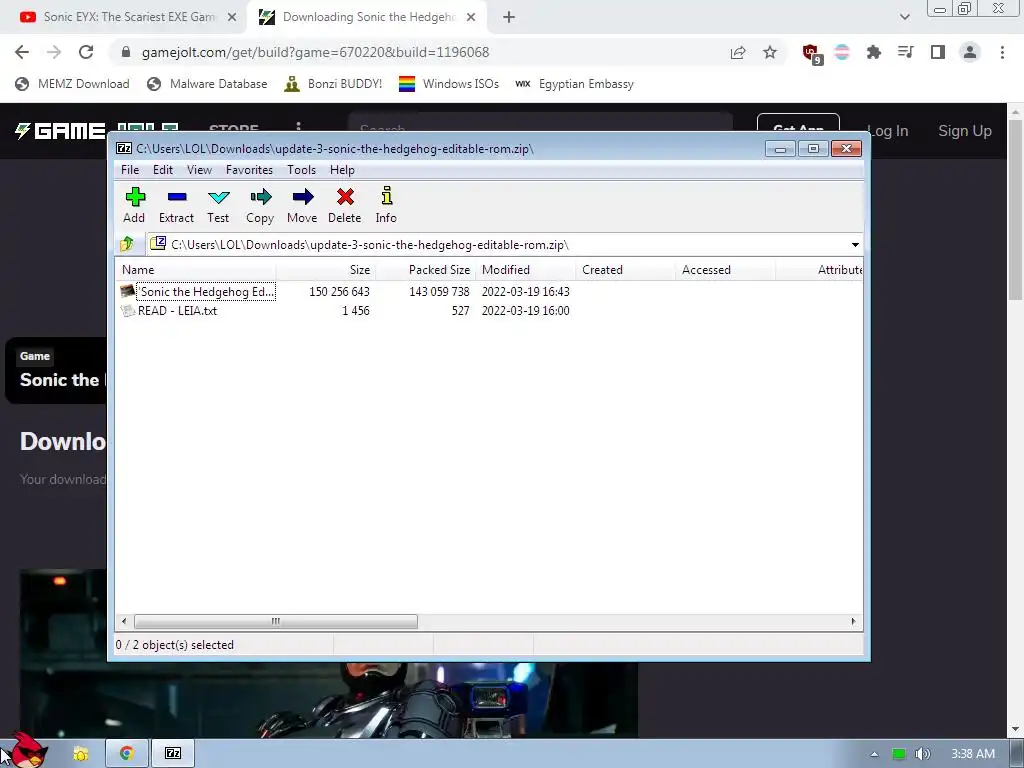Click the 7-Zip path input field
This screenshot has width=1024, height=768.
click(503, 245)
